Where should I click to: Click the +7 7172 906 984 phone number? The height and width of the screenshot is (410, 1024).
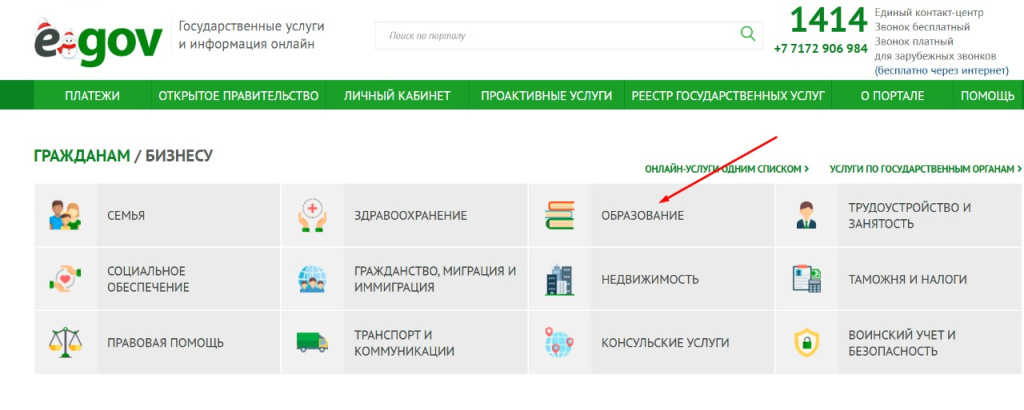coord(821,49)
